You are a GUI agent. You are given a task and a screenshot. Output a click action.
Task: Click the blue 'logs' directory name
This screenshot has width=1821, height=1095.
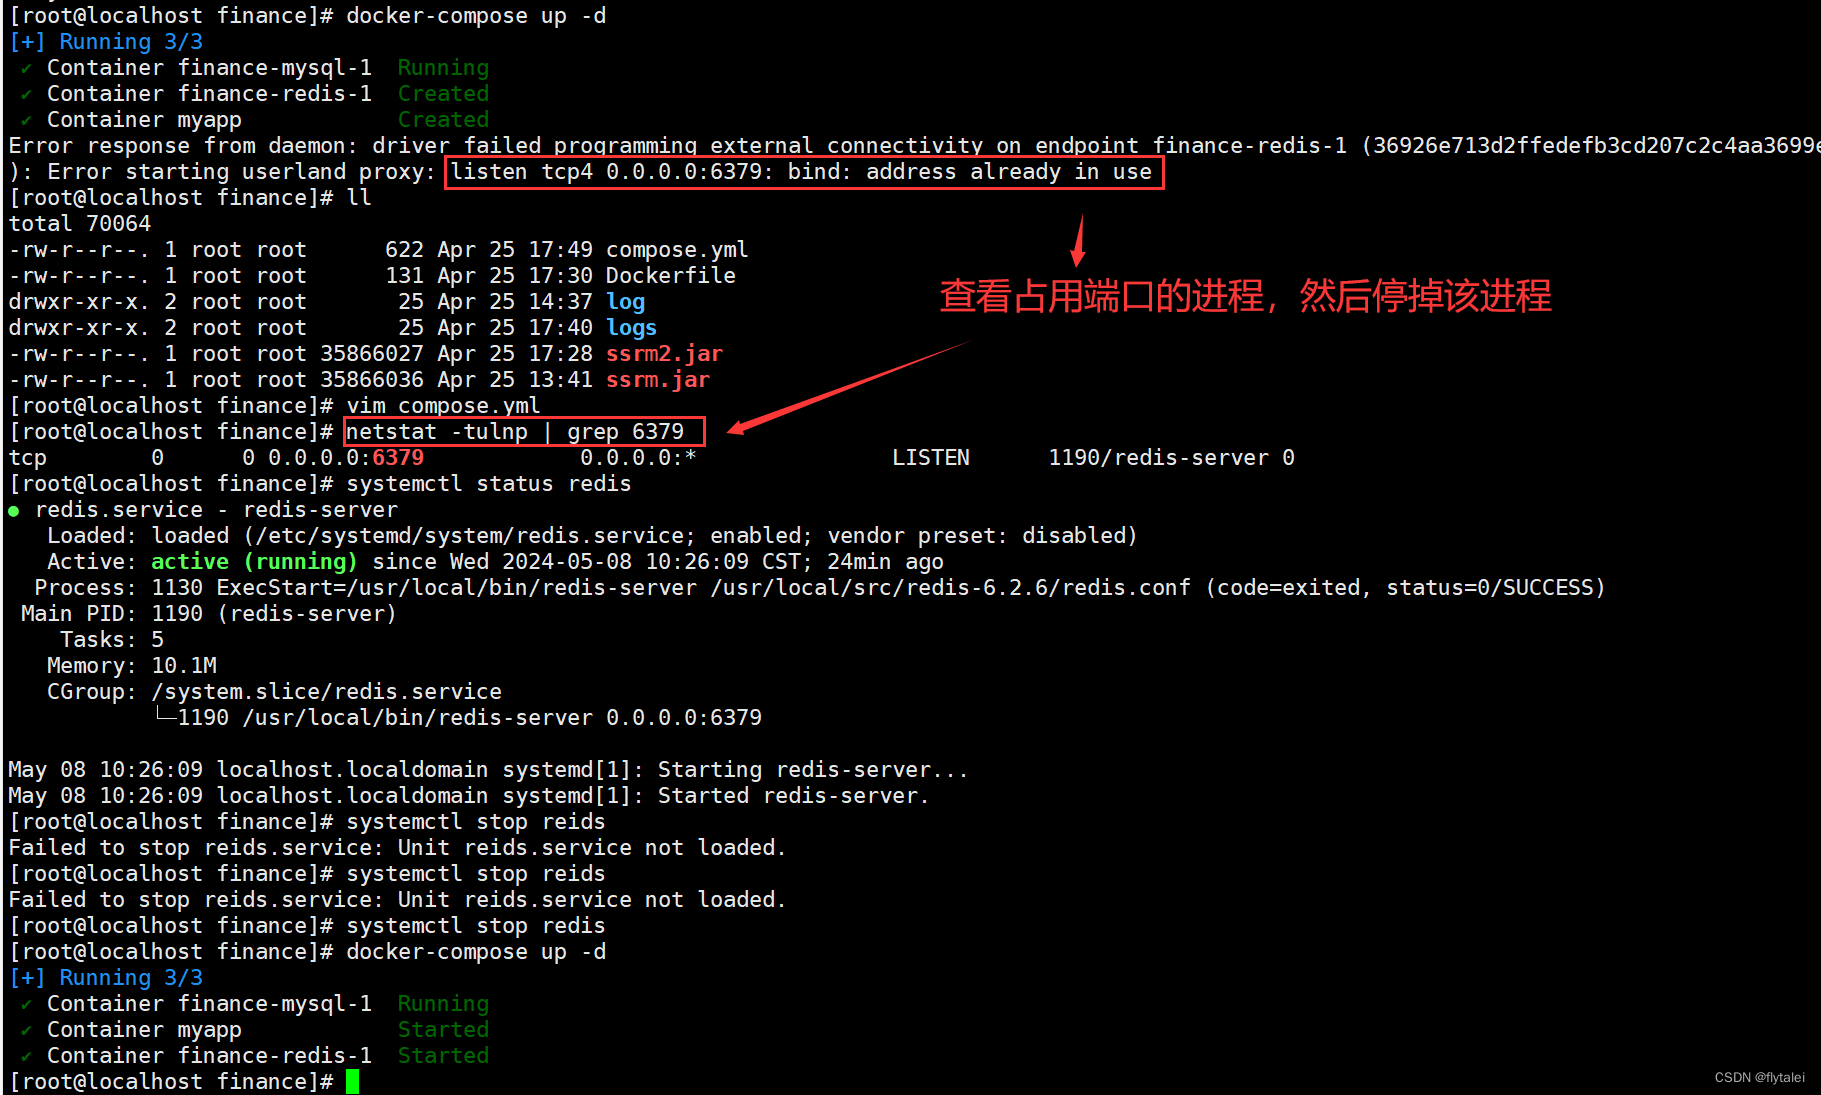(x=632, y=328)
